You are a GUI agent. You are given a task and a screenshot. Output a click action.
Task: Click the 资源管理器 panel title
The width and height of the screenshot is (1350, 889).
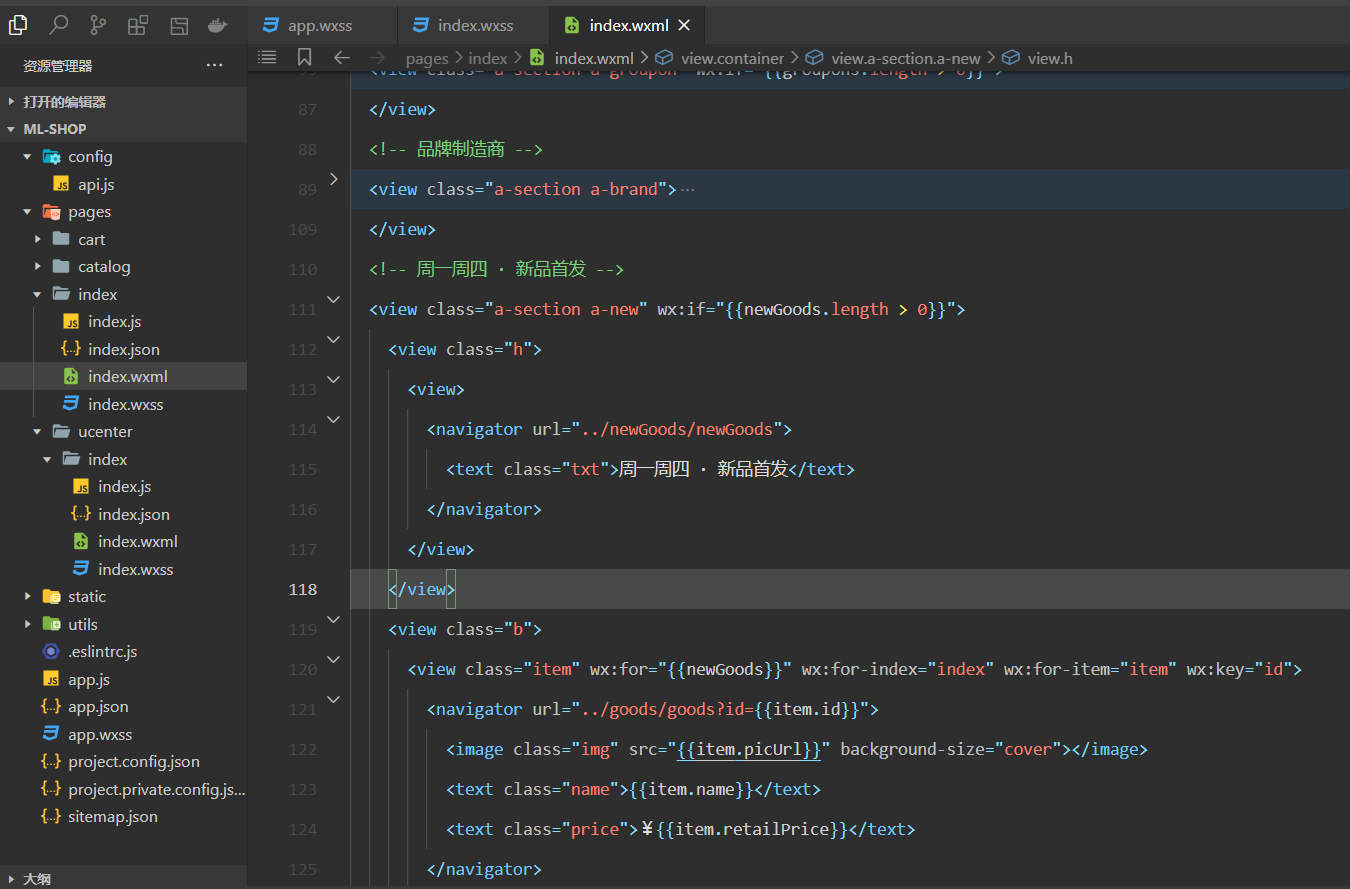pyautogui.click(x=57, y=66)
